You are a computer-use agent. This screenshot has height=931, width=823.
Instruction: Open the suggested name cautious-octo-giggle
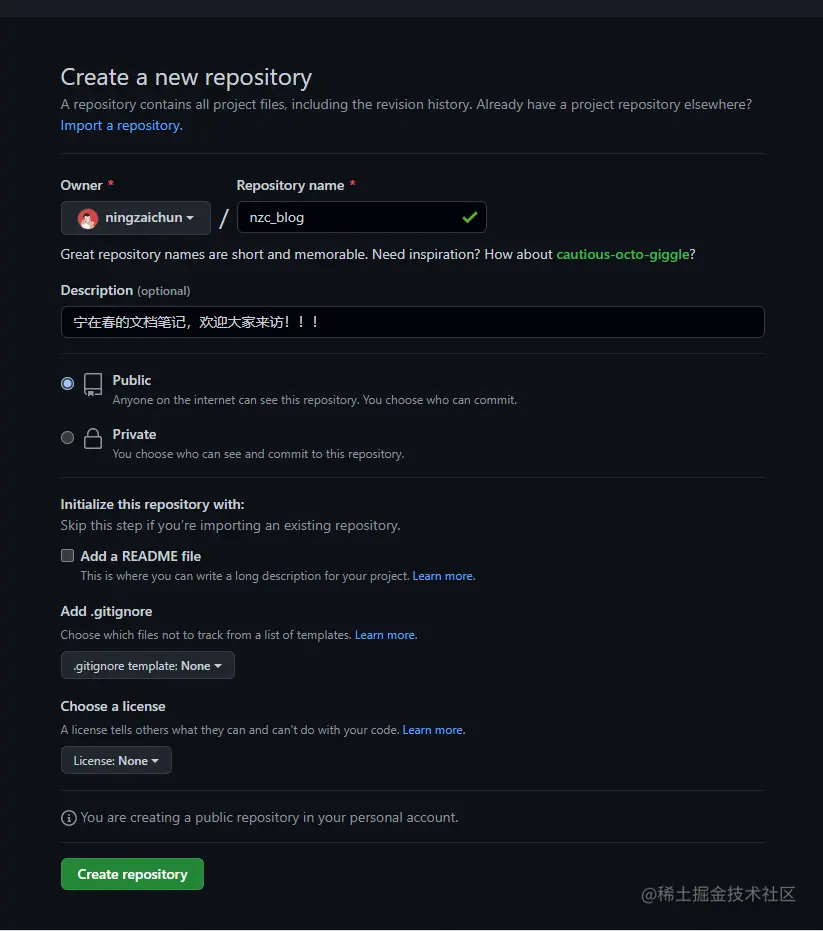click(622, 254)
